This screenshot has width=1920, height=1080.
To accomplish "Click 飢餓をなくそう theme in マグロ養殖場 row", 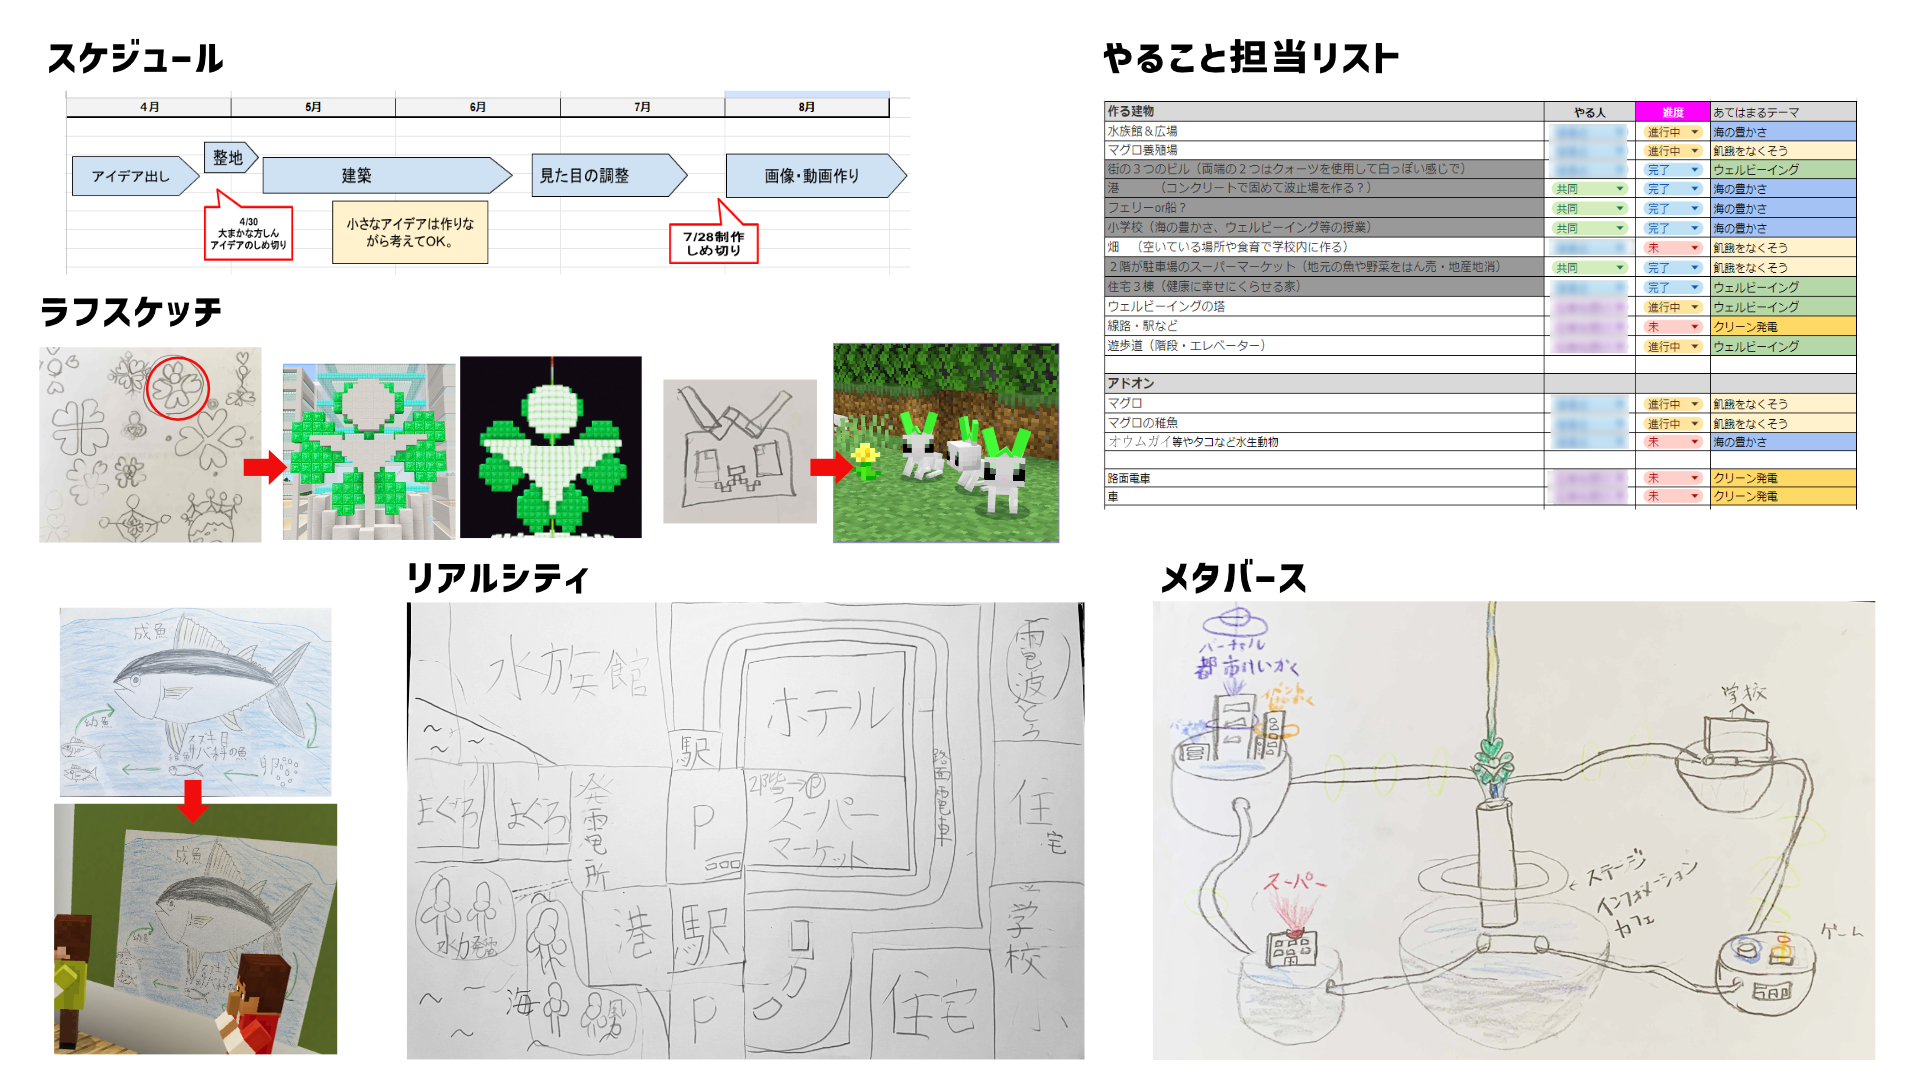I will tap(1783, 151).
